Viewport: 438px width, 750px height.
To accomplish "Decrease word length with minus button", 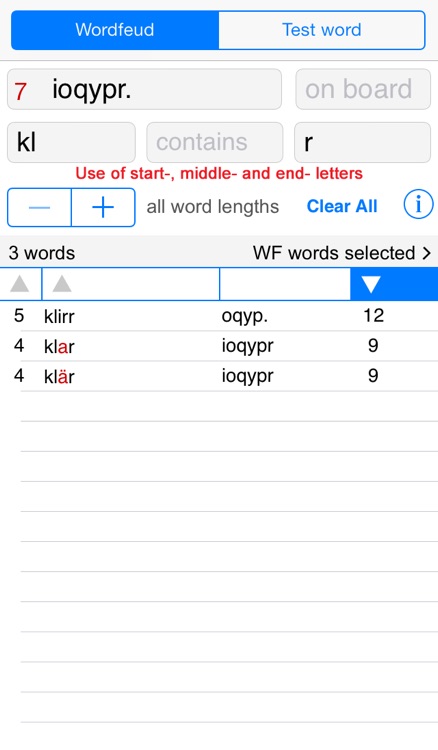I will point(39,207).
